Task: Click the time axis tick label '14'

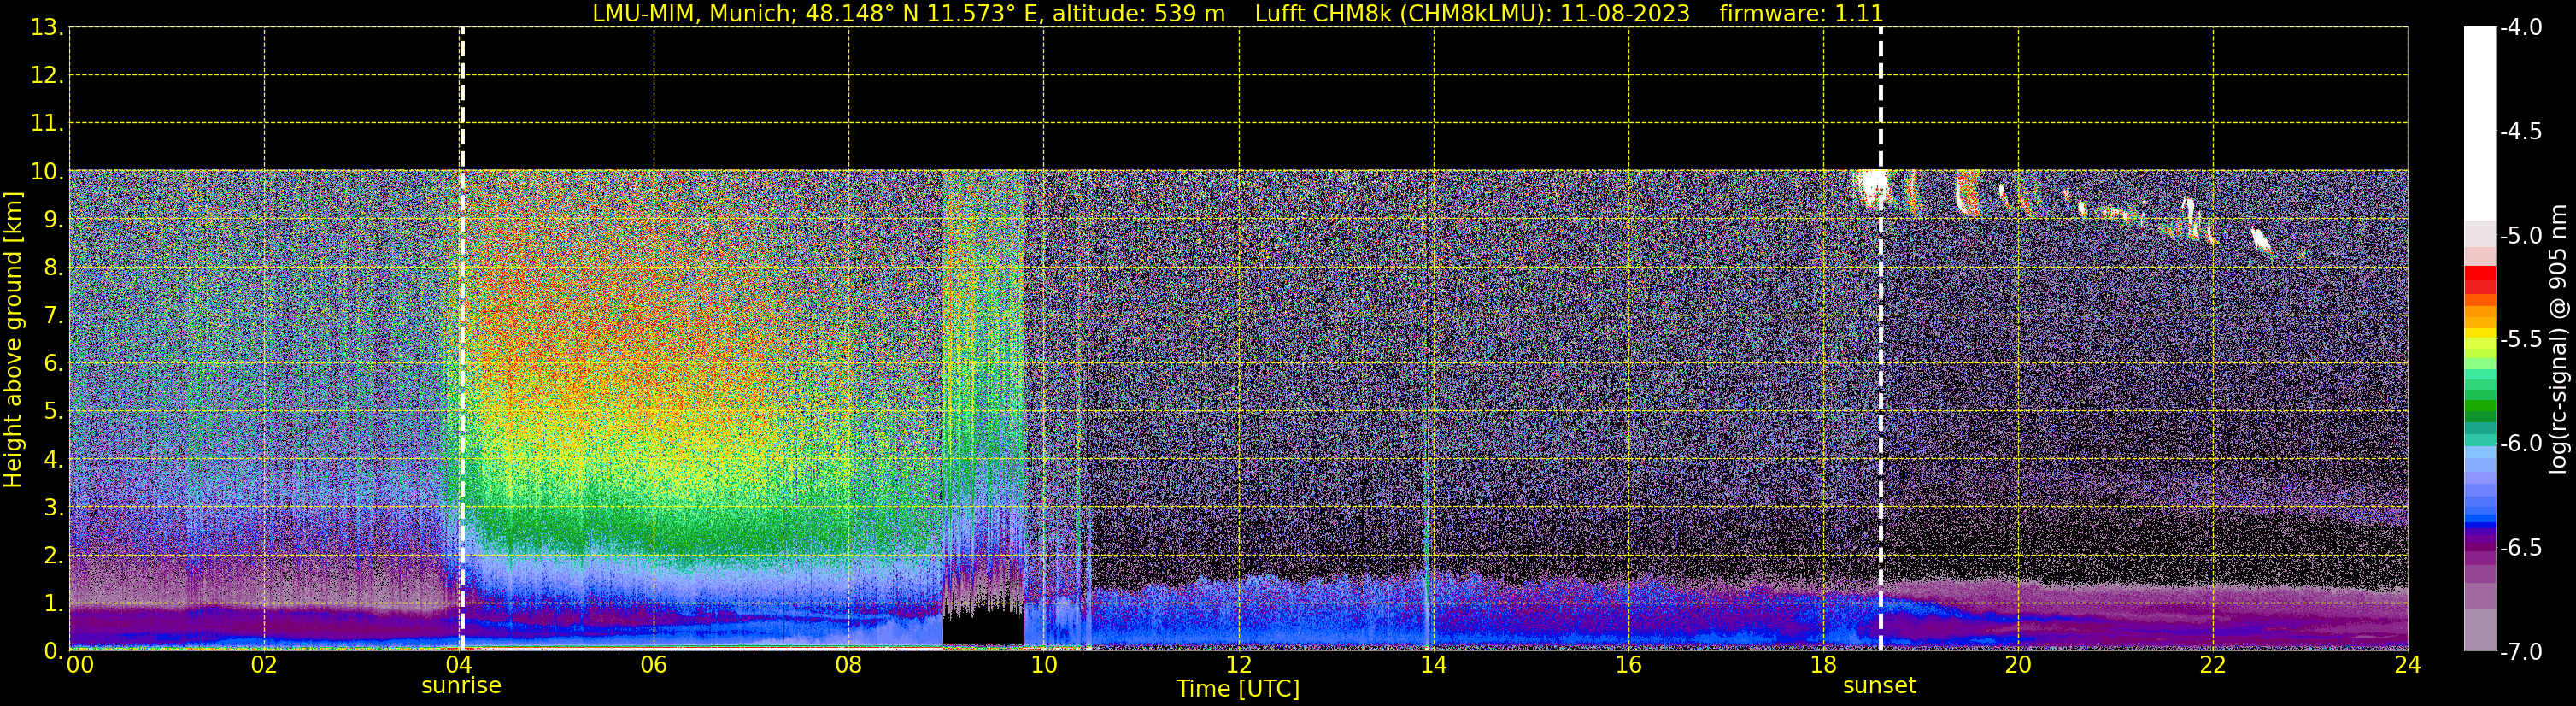Action: tap(1434, 665)
